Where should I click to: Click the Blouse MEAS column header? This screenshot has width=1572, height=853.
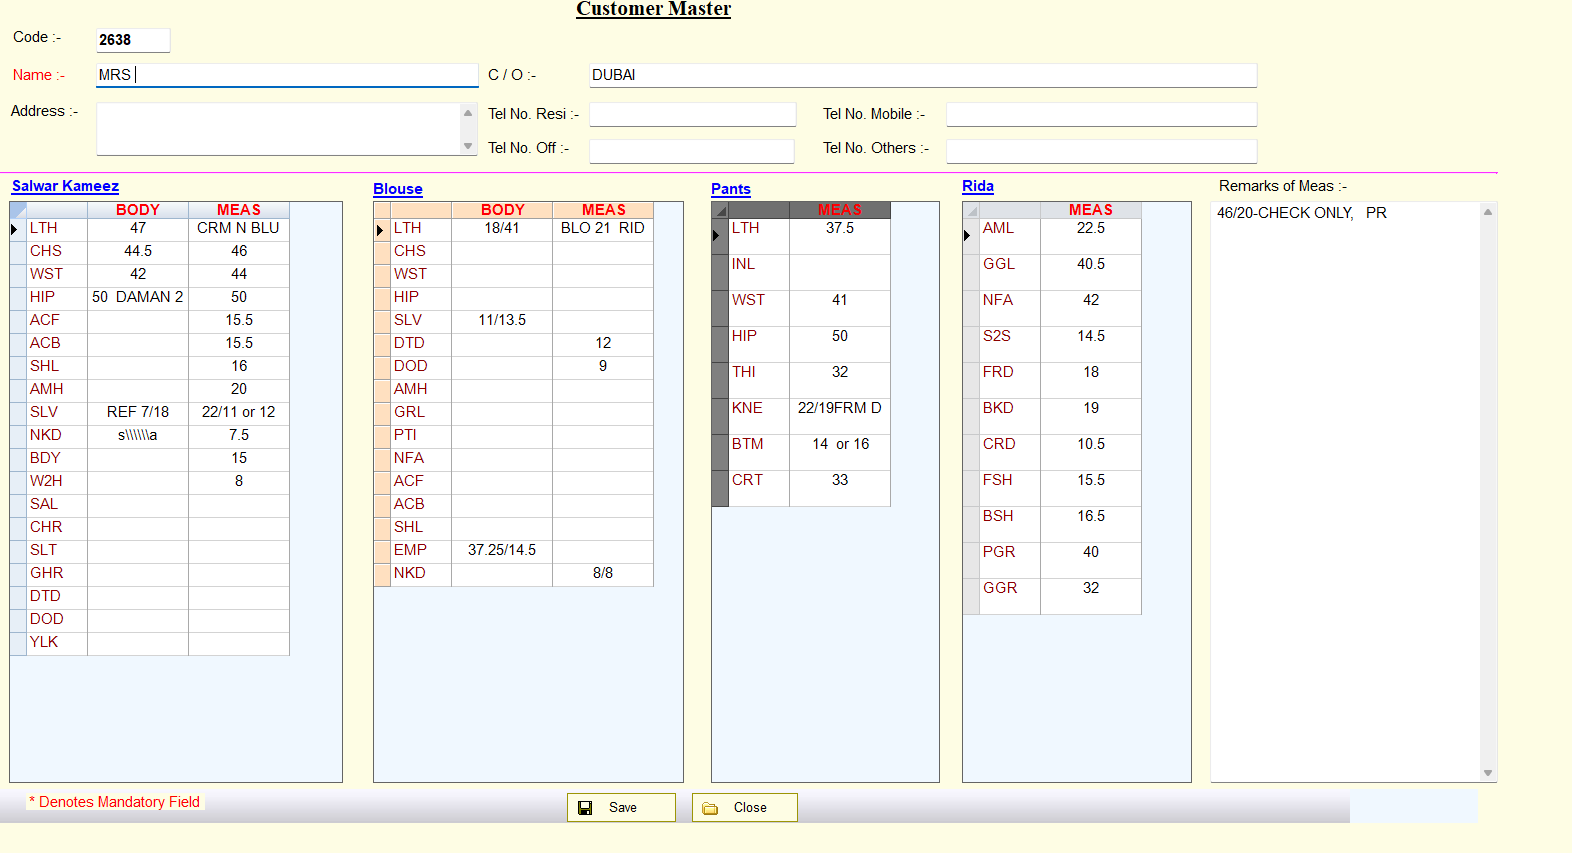pos(603,210)
